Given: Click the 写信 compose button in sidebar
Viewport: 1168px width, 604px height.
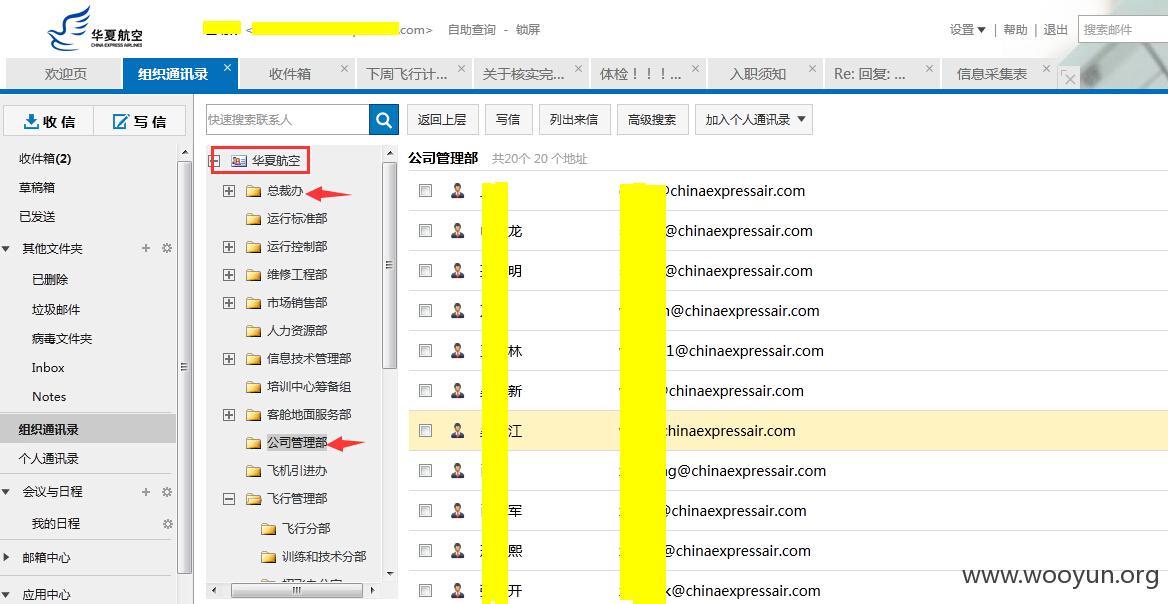Looking at the screenshot, I should 139,121.
